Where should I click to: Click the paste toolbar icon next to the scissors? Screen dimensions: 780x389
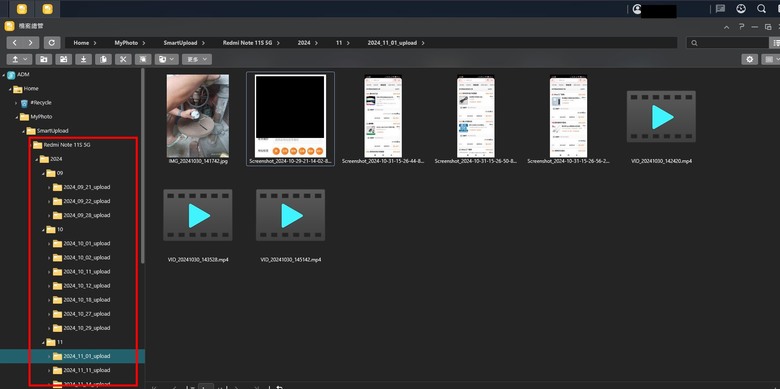[143, 59]
